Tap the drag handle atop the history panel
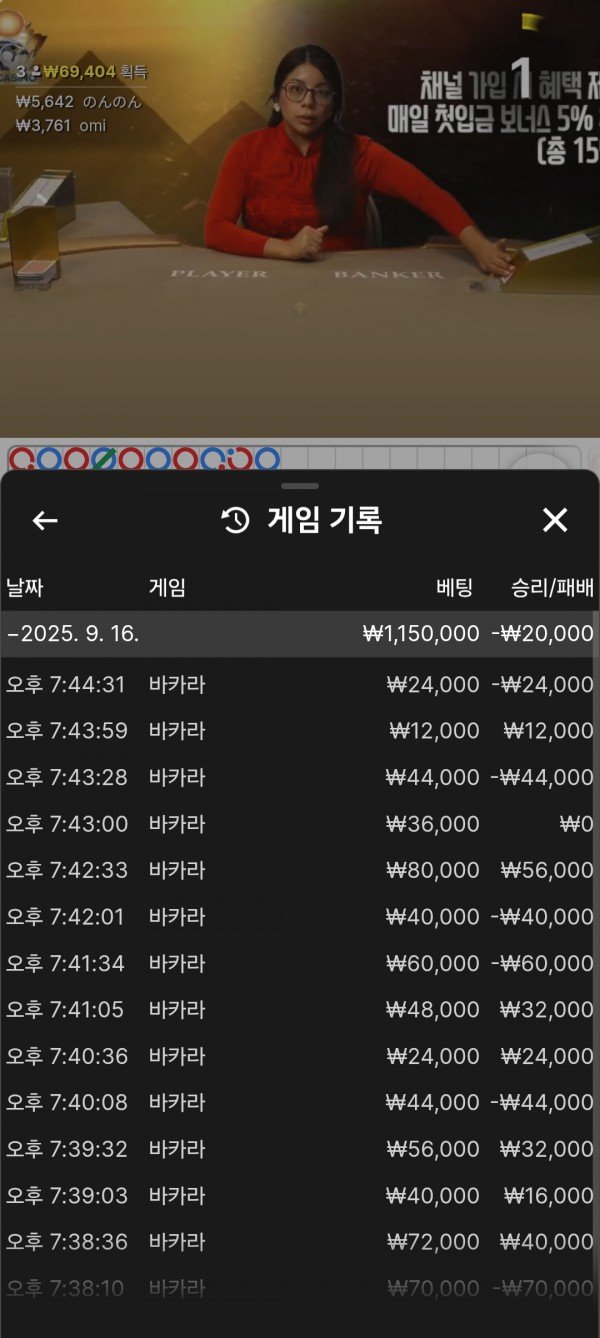The height and width of the screenshot is (1338, 600). tap(300, 486)
